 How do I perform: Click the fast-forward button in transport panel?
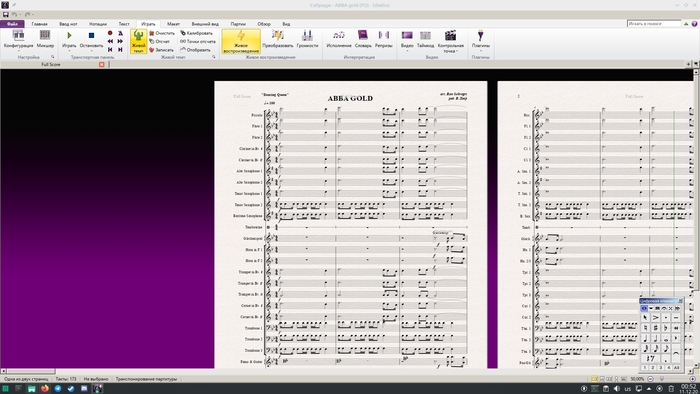coord(120,41)
